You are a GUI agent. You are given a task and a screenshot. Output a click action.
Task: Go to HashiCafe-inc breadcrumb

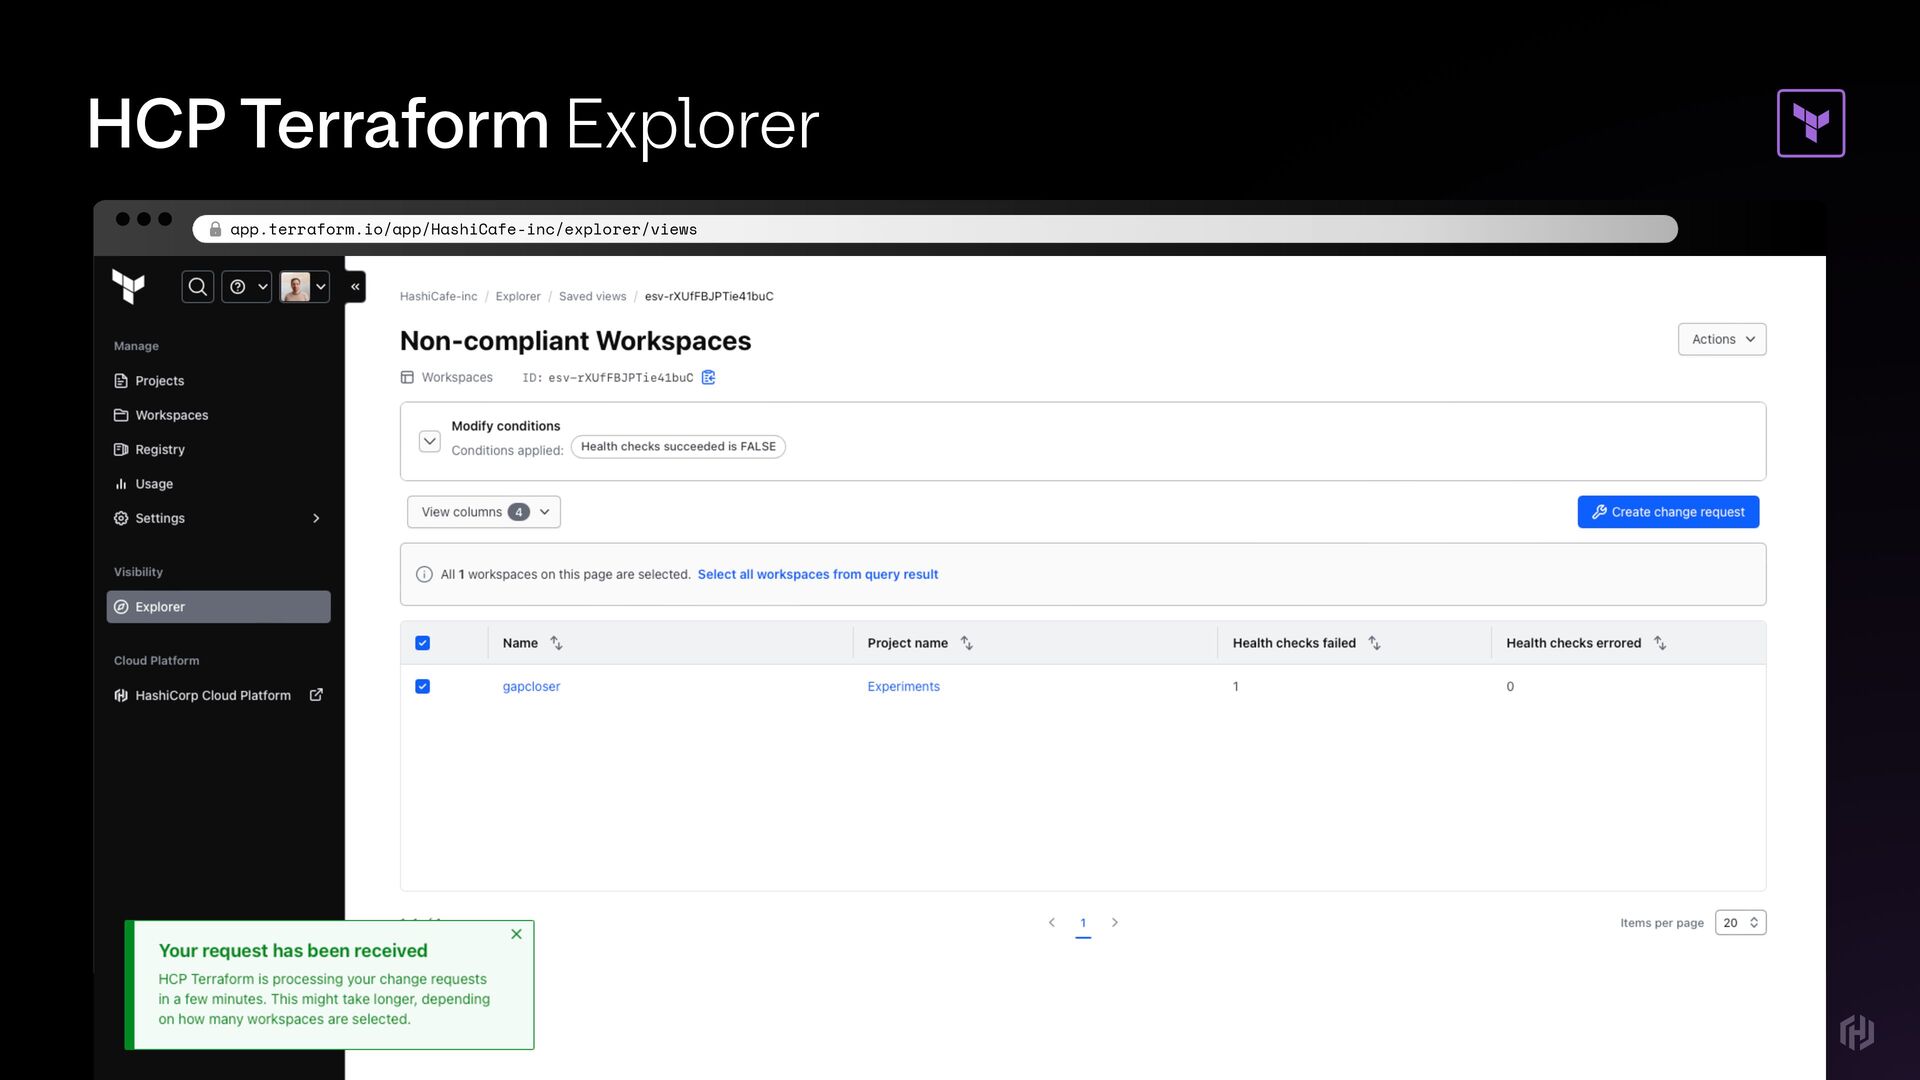(438, 297)
